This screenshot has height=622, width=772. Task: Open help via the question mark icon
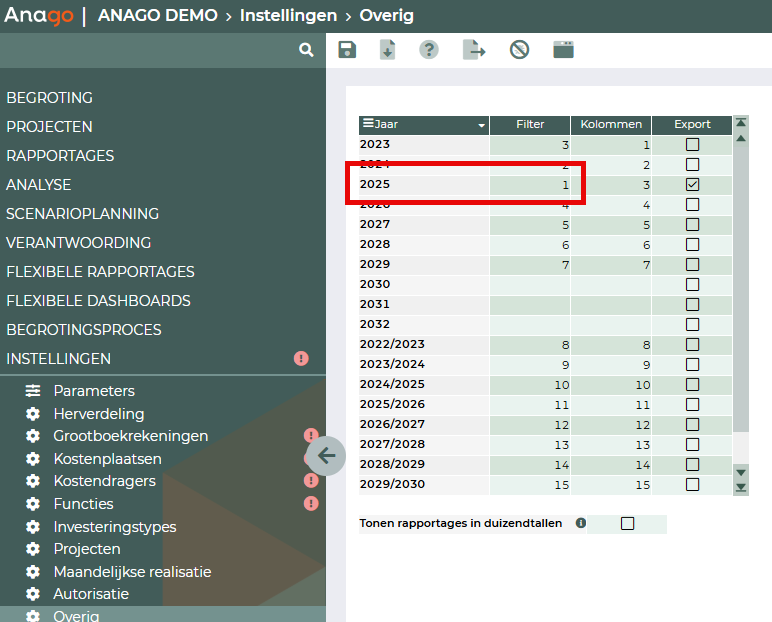(x=429, y=50)
